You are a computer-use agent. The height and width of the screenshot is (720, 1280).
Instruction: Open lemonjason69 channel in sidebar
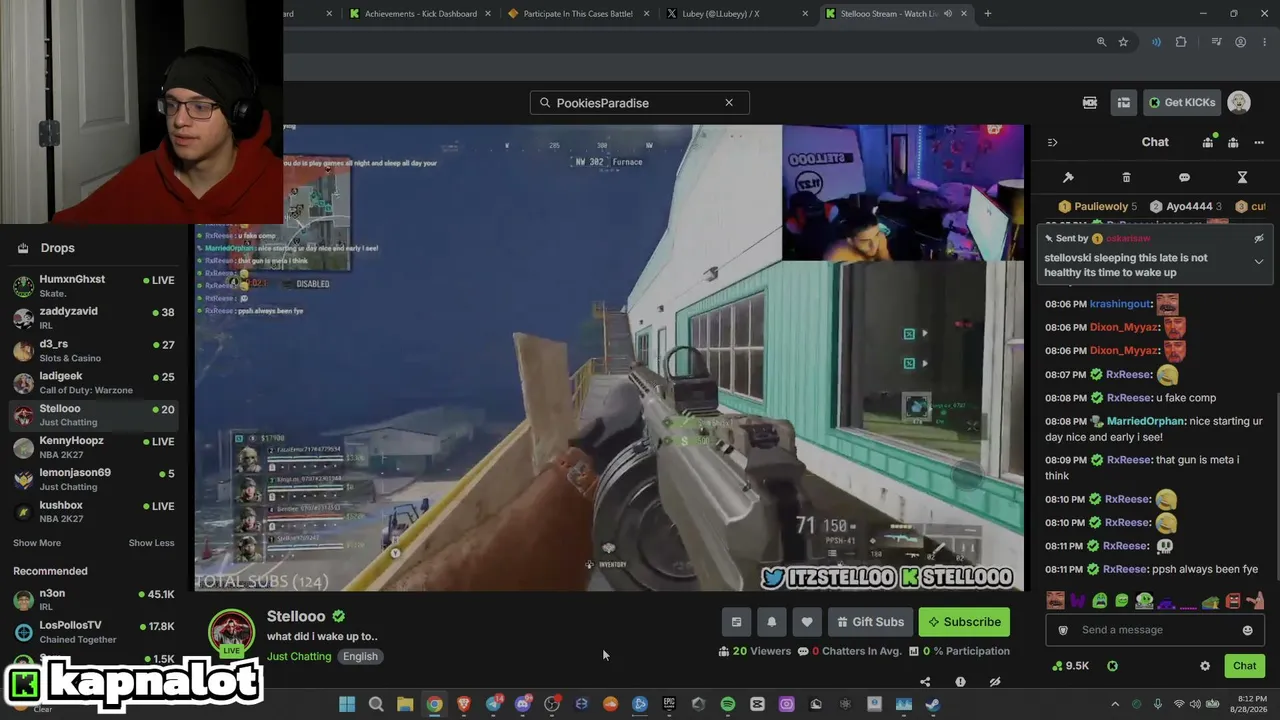tap(95, 479)
